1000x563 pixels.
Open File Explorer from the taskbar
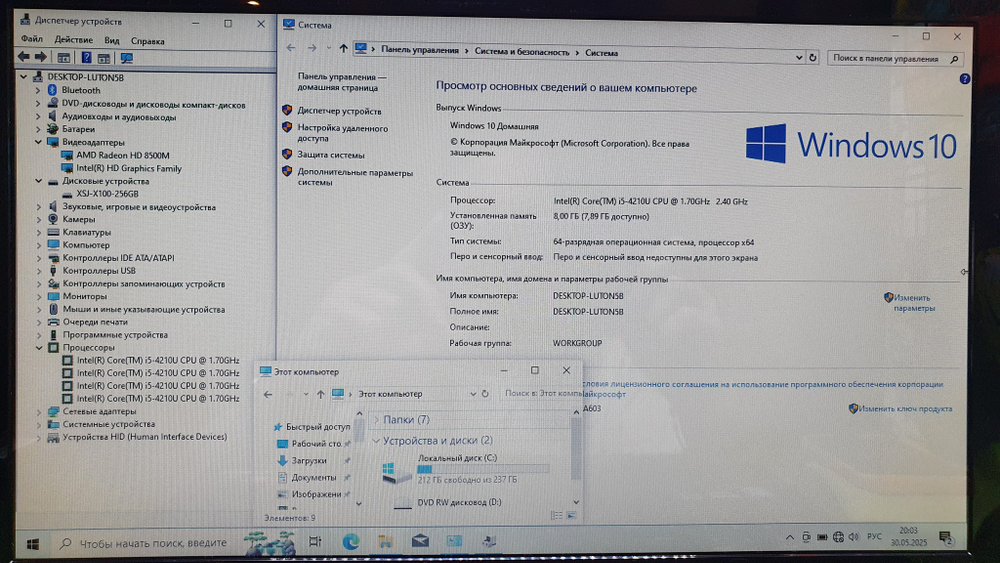tap(385, 541)
